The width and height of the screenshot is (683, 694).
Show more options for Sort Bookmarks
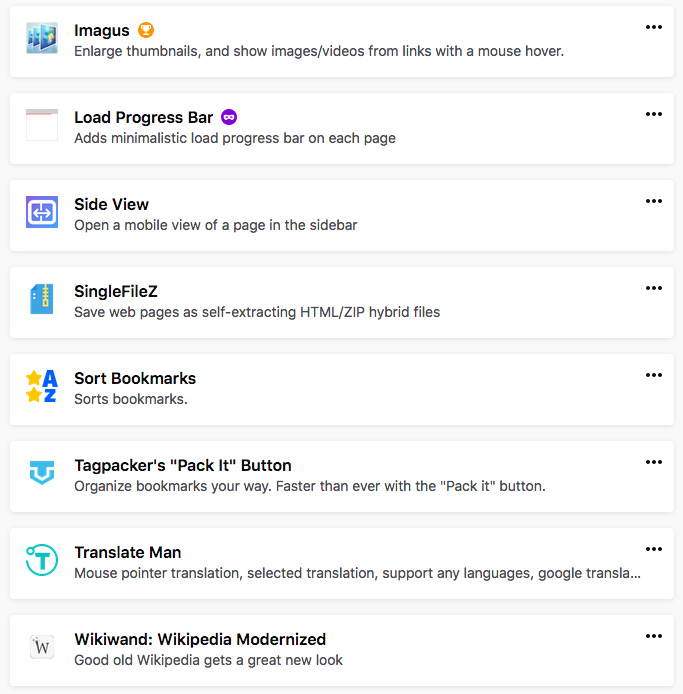654,376
